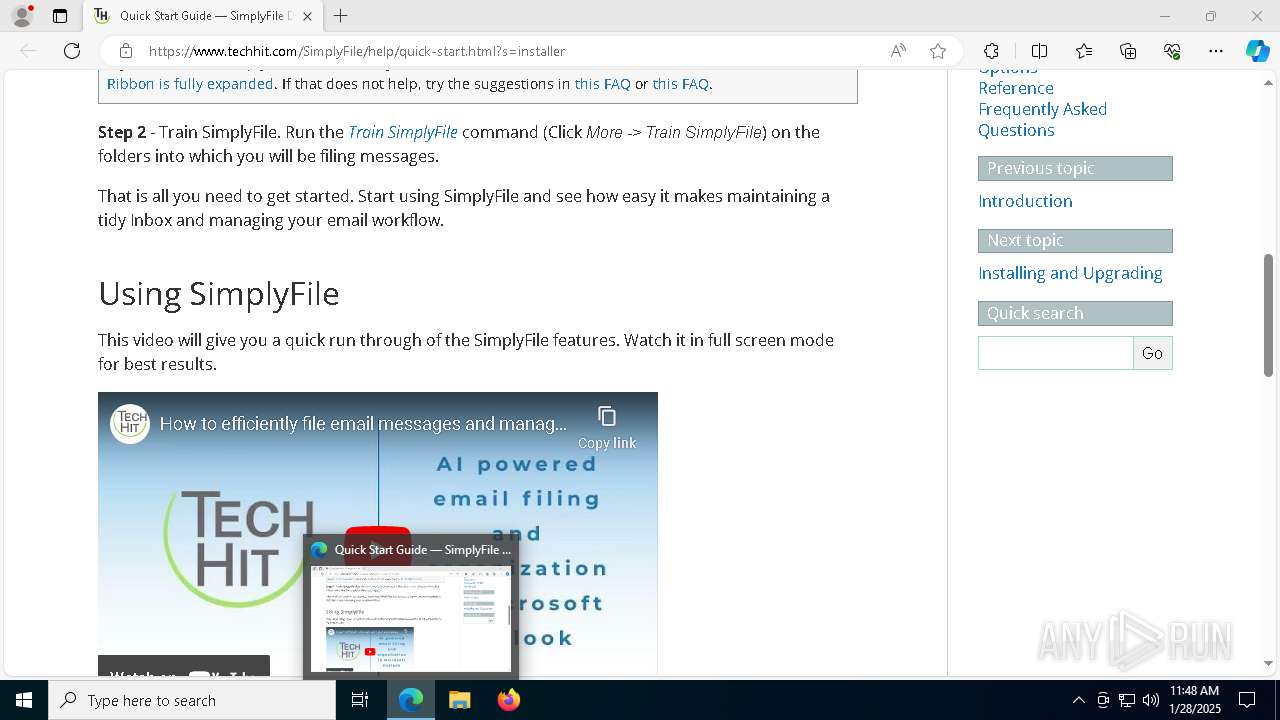
Task: Click the 'Using SimplyFile' heading
Action: point(219,294)
